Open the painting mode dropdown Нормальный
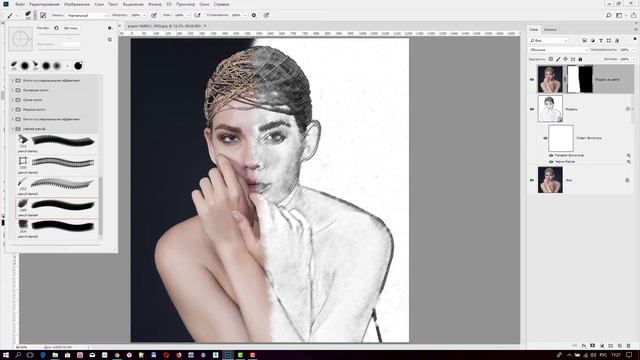The image size is (640, 360). pos(87,15)
